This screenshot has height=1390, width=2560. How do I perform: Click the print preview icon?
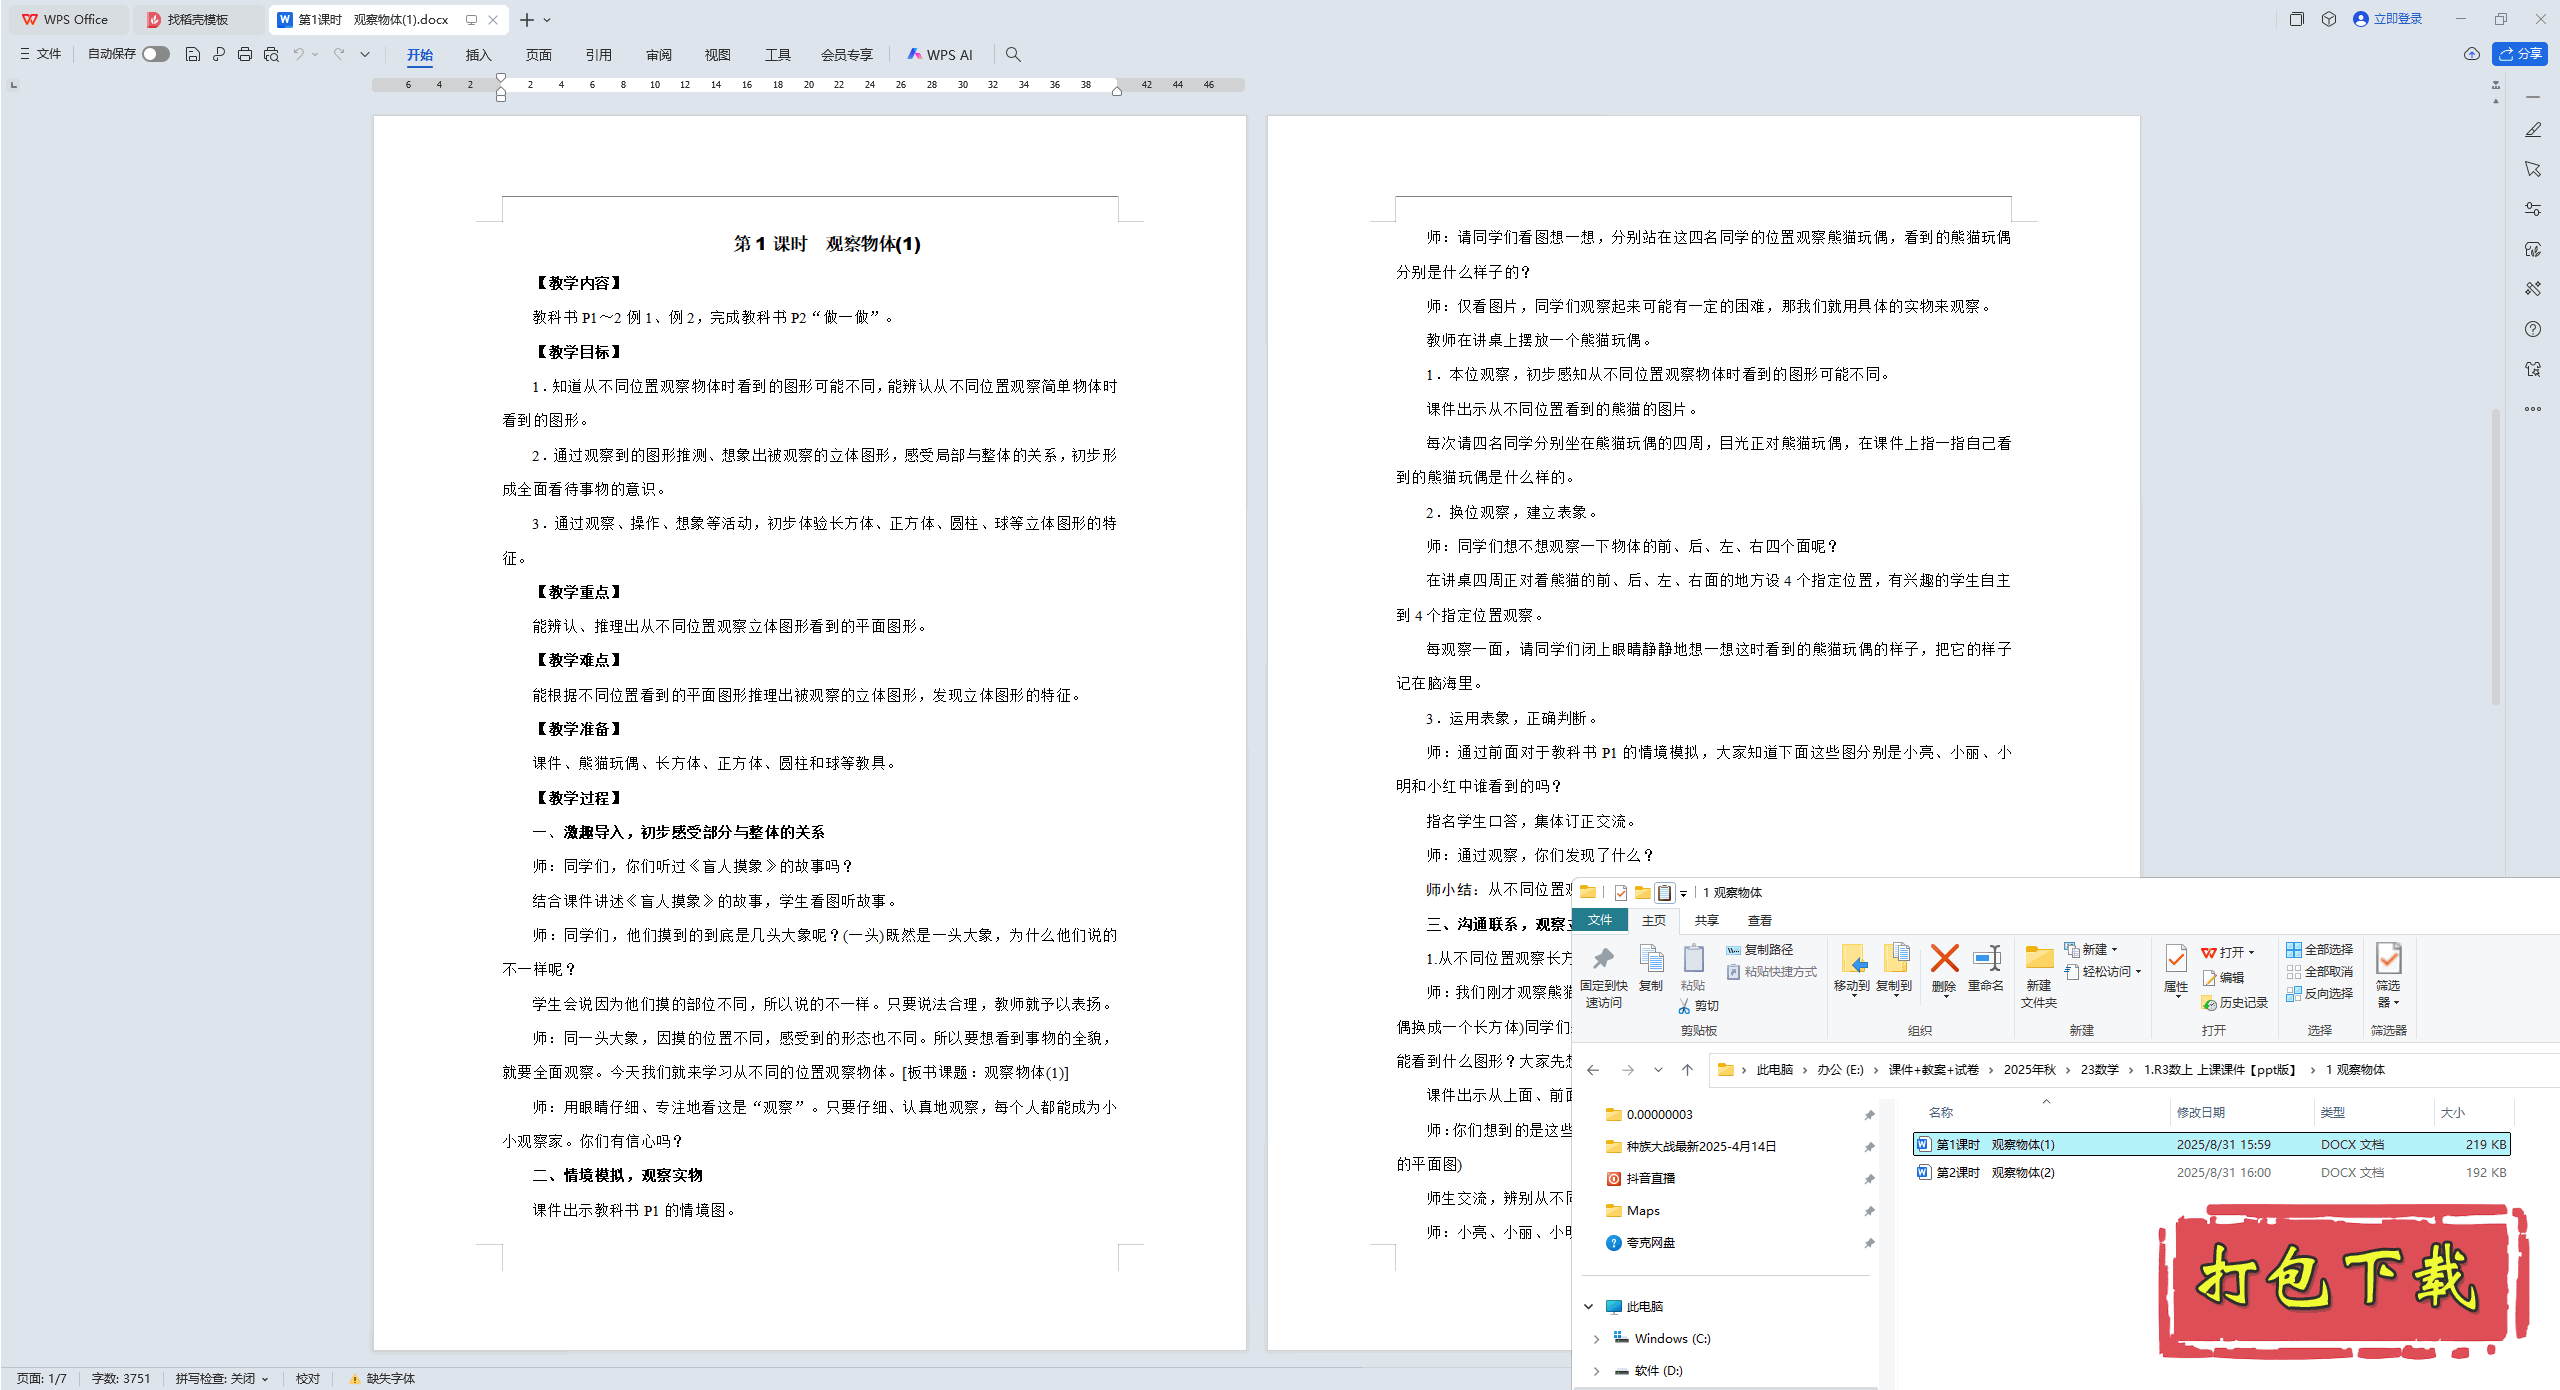(271, 54)
